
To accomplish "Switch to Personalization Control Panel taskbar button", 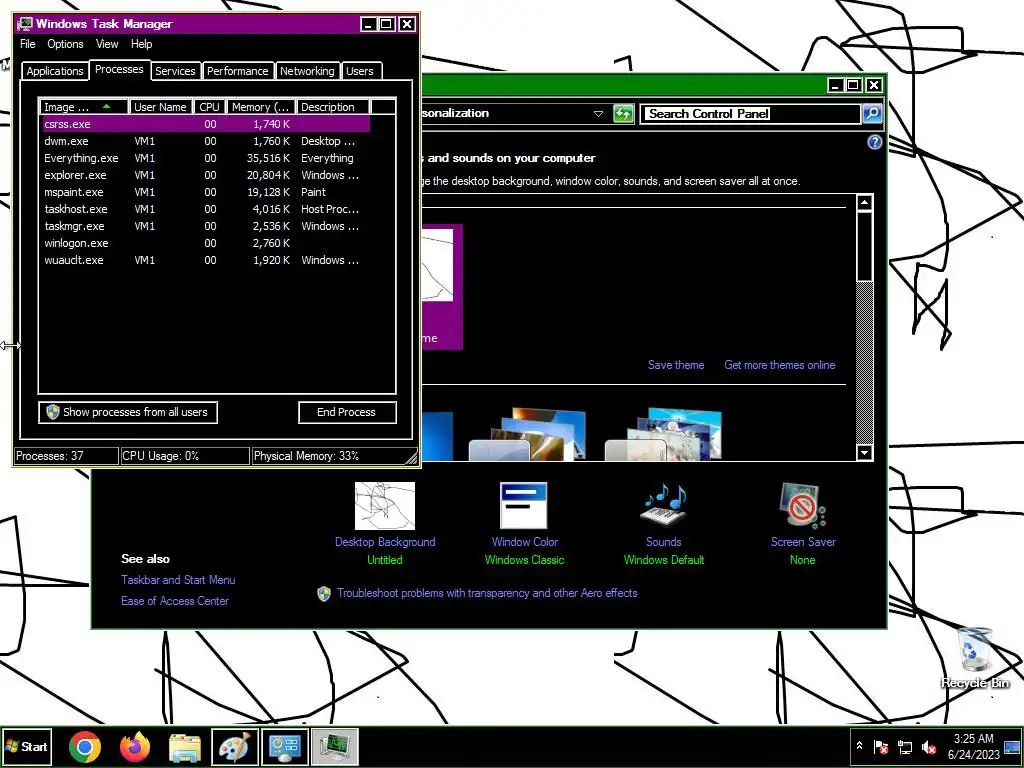I will click(x=285, y=746).
